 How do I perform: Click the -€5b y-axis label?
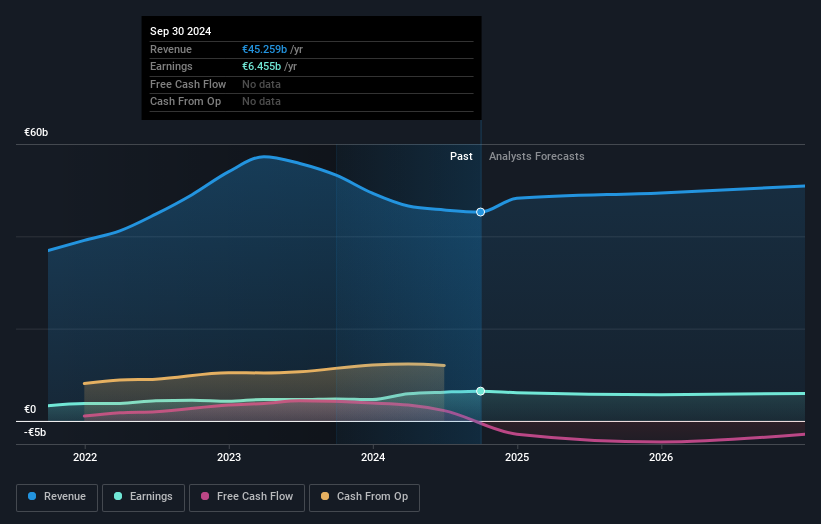35,432
